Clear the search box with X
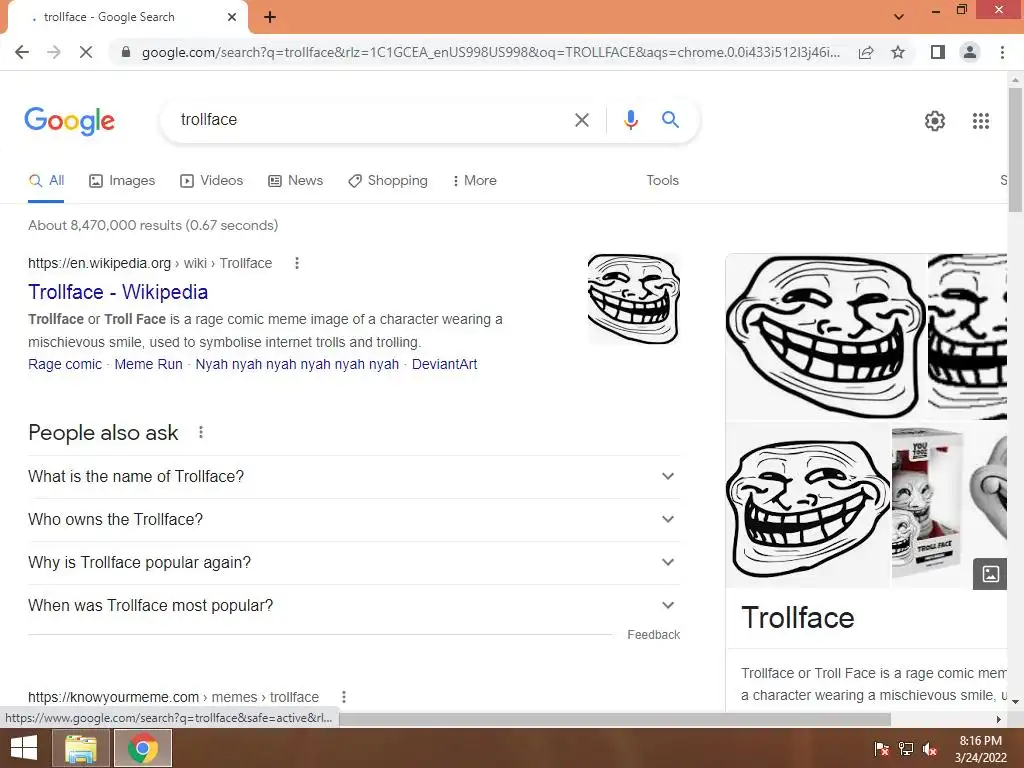The width and height of the screenshot is (1024, 768). pyautogui.click(x=582, y=120)
